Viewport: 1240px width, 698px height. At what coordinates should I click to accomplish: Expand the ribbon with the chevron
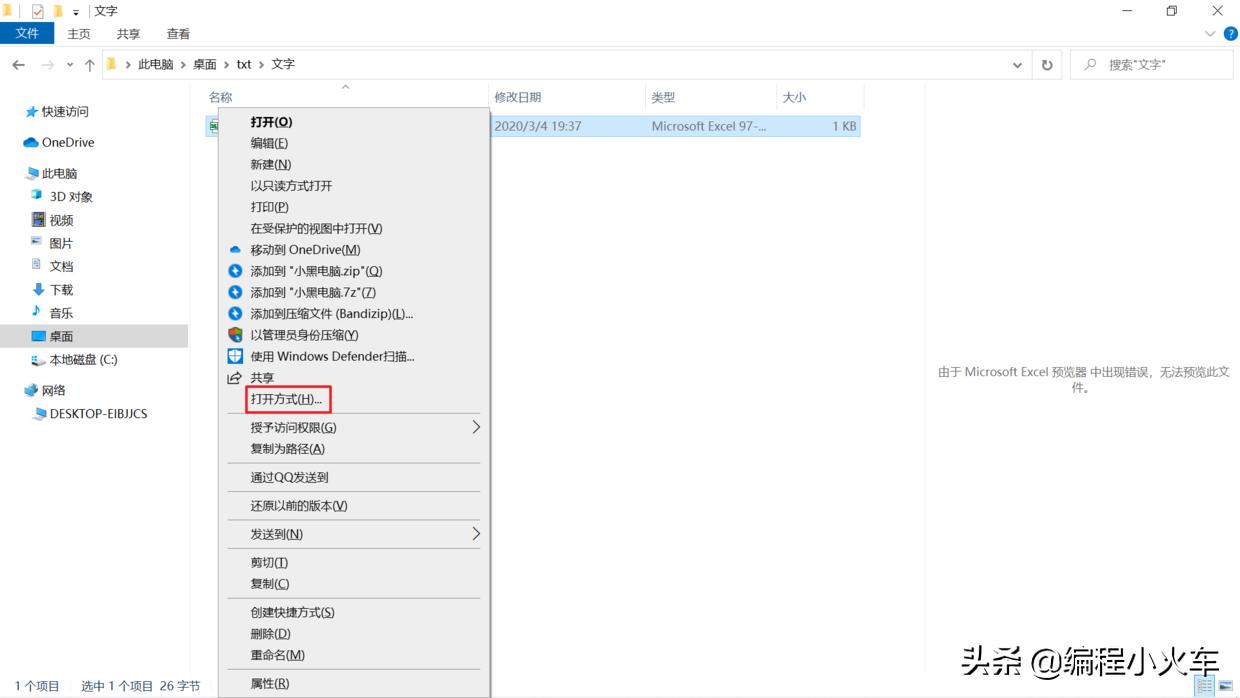(x=1210, y=33)
